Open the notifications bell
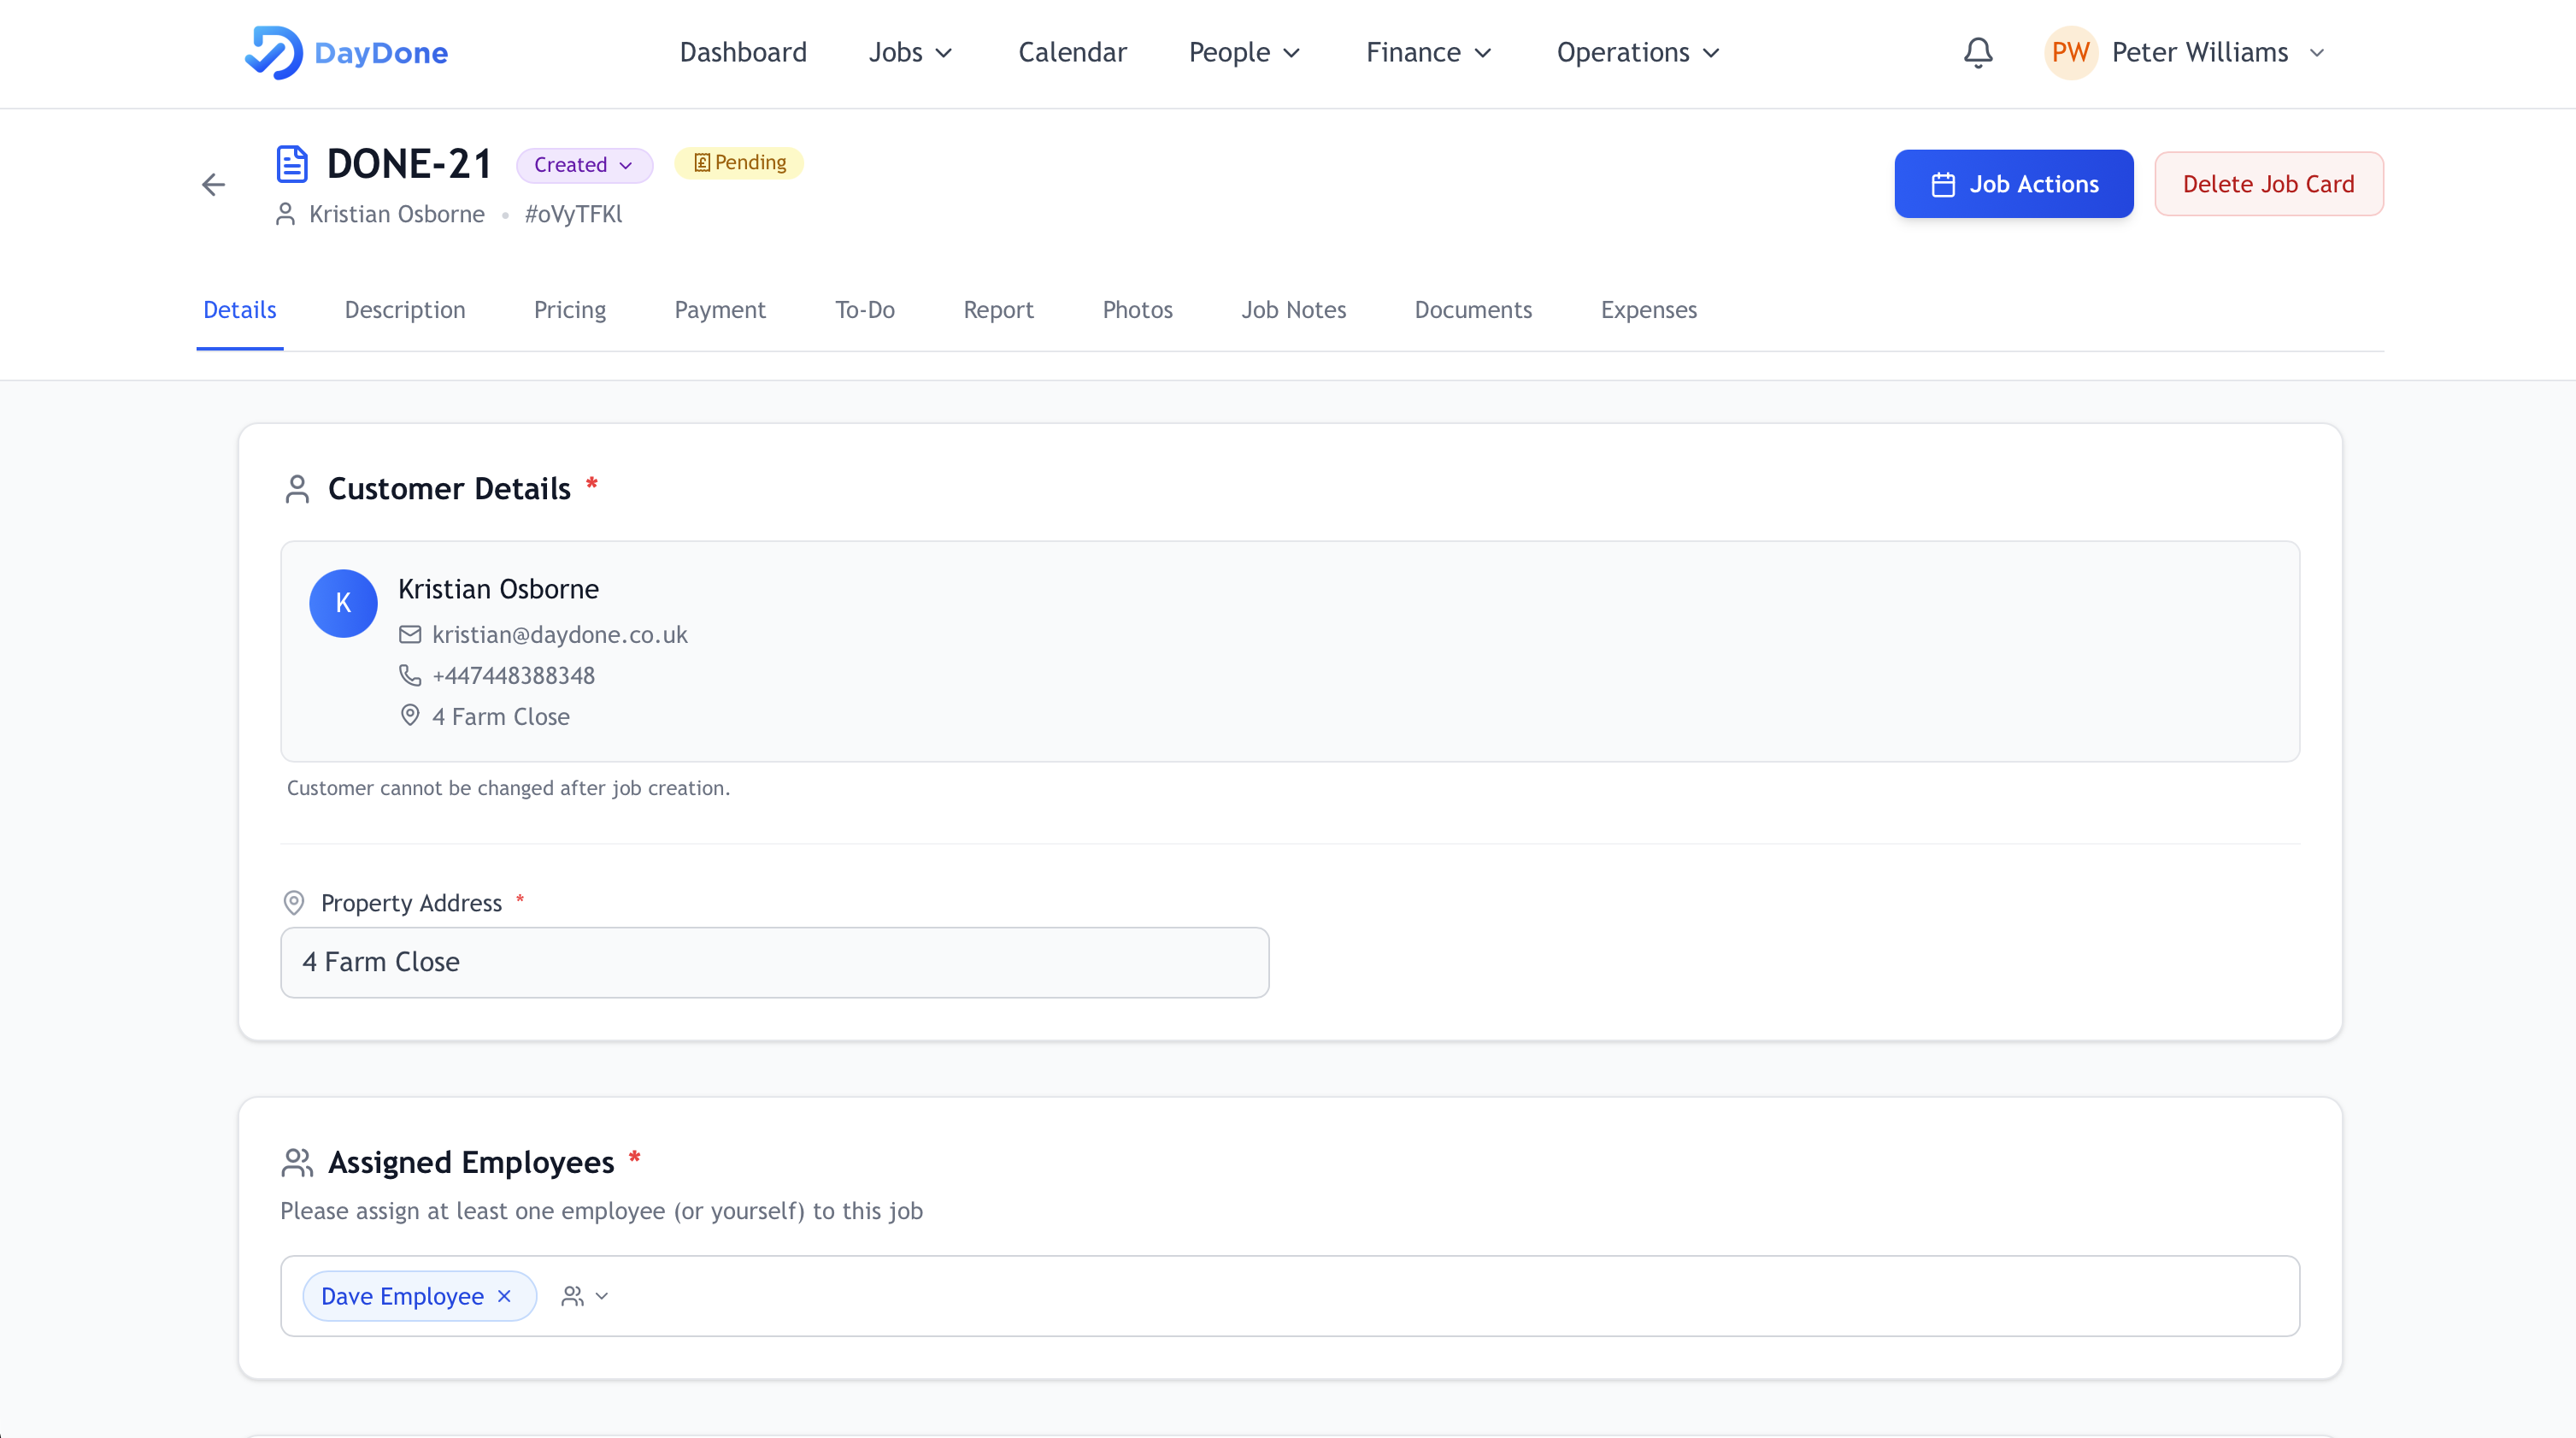 1978,52
